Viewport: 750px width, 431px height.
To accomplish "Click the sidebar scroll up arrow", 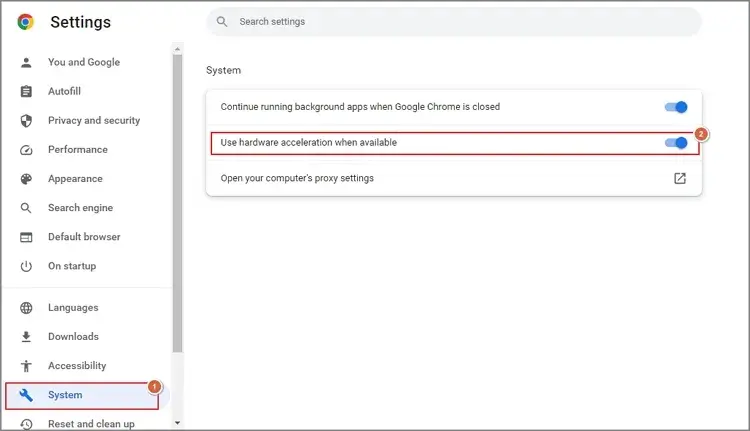I will point(177,49).
